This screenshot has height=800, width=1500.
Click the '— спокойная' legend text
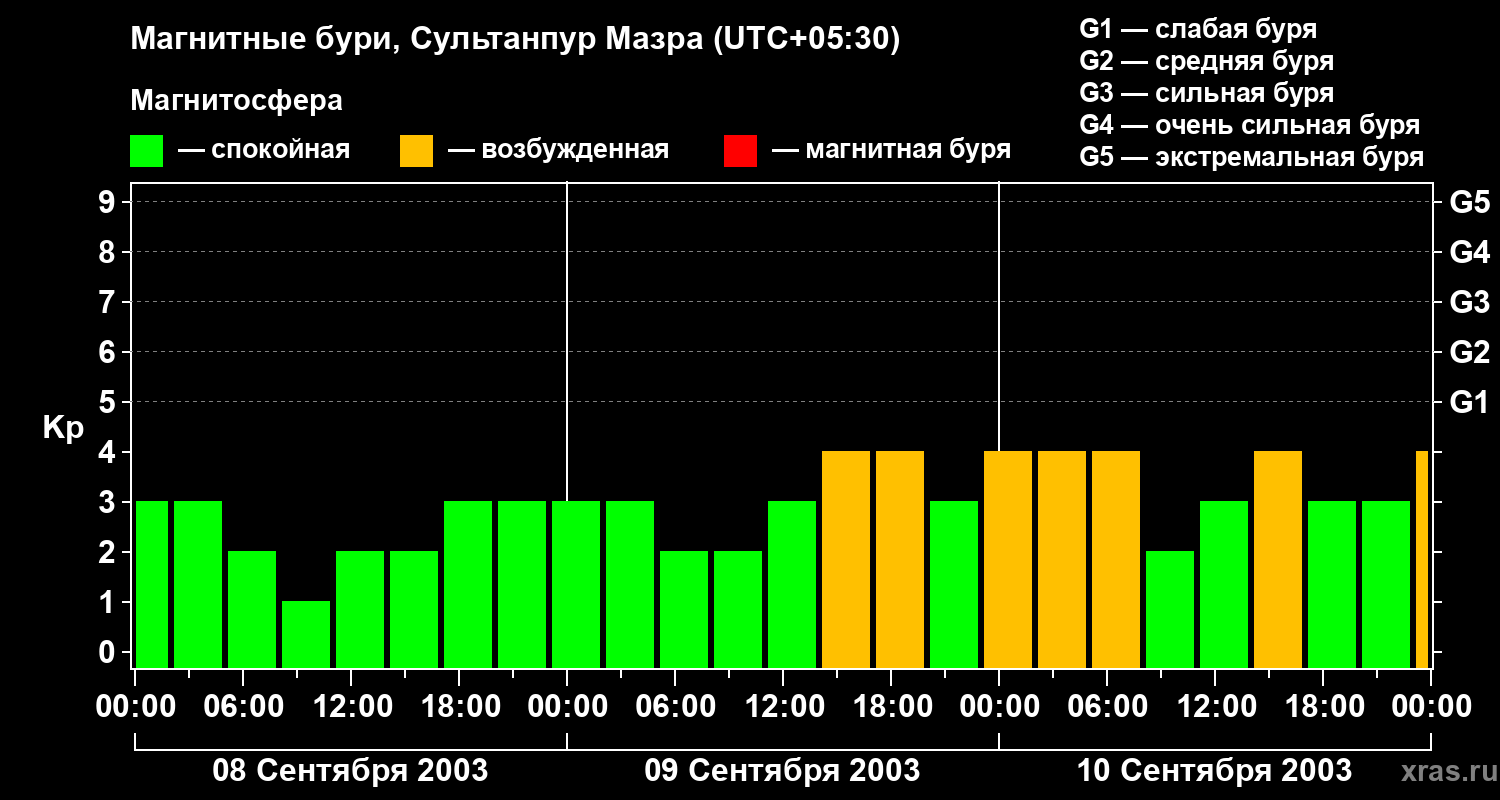coord(264,151)
